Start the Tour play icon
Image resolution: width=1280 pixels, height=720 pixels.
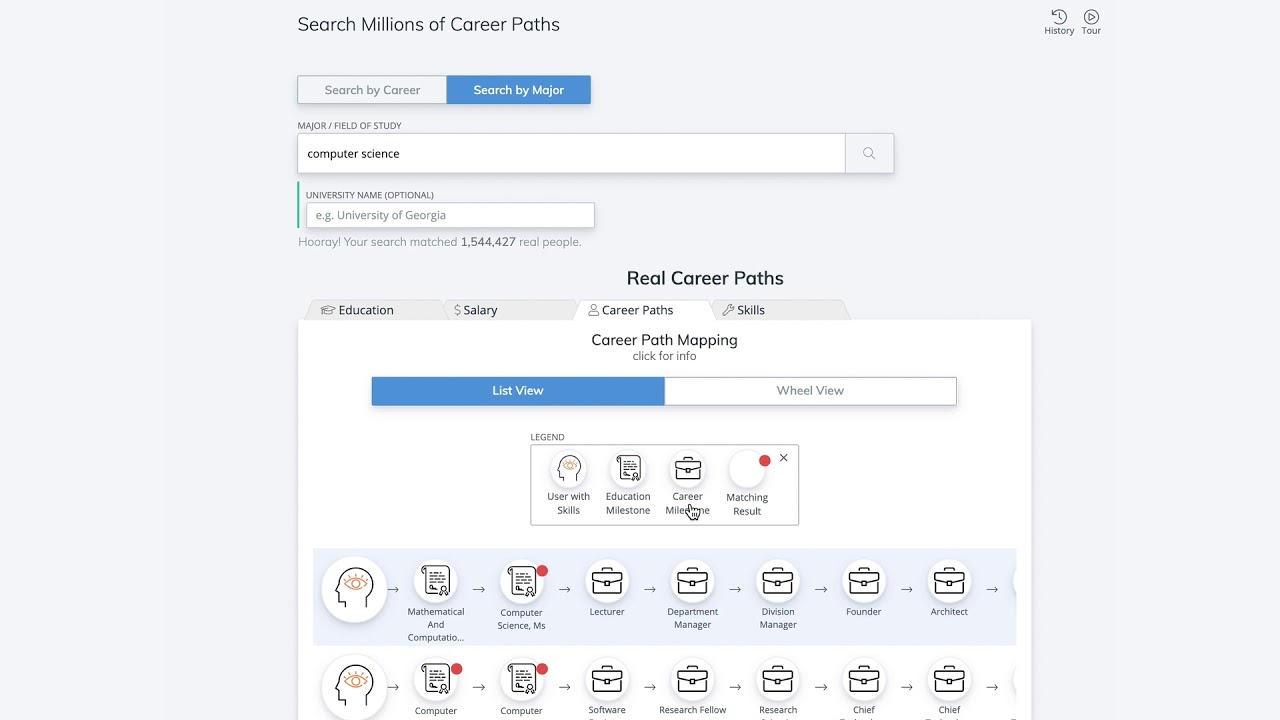[1091, 17]
